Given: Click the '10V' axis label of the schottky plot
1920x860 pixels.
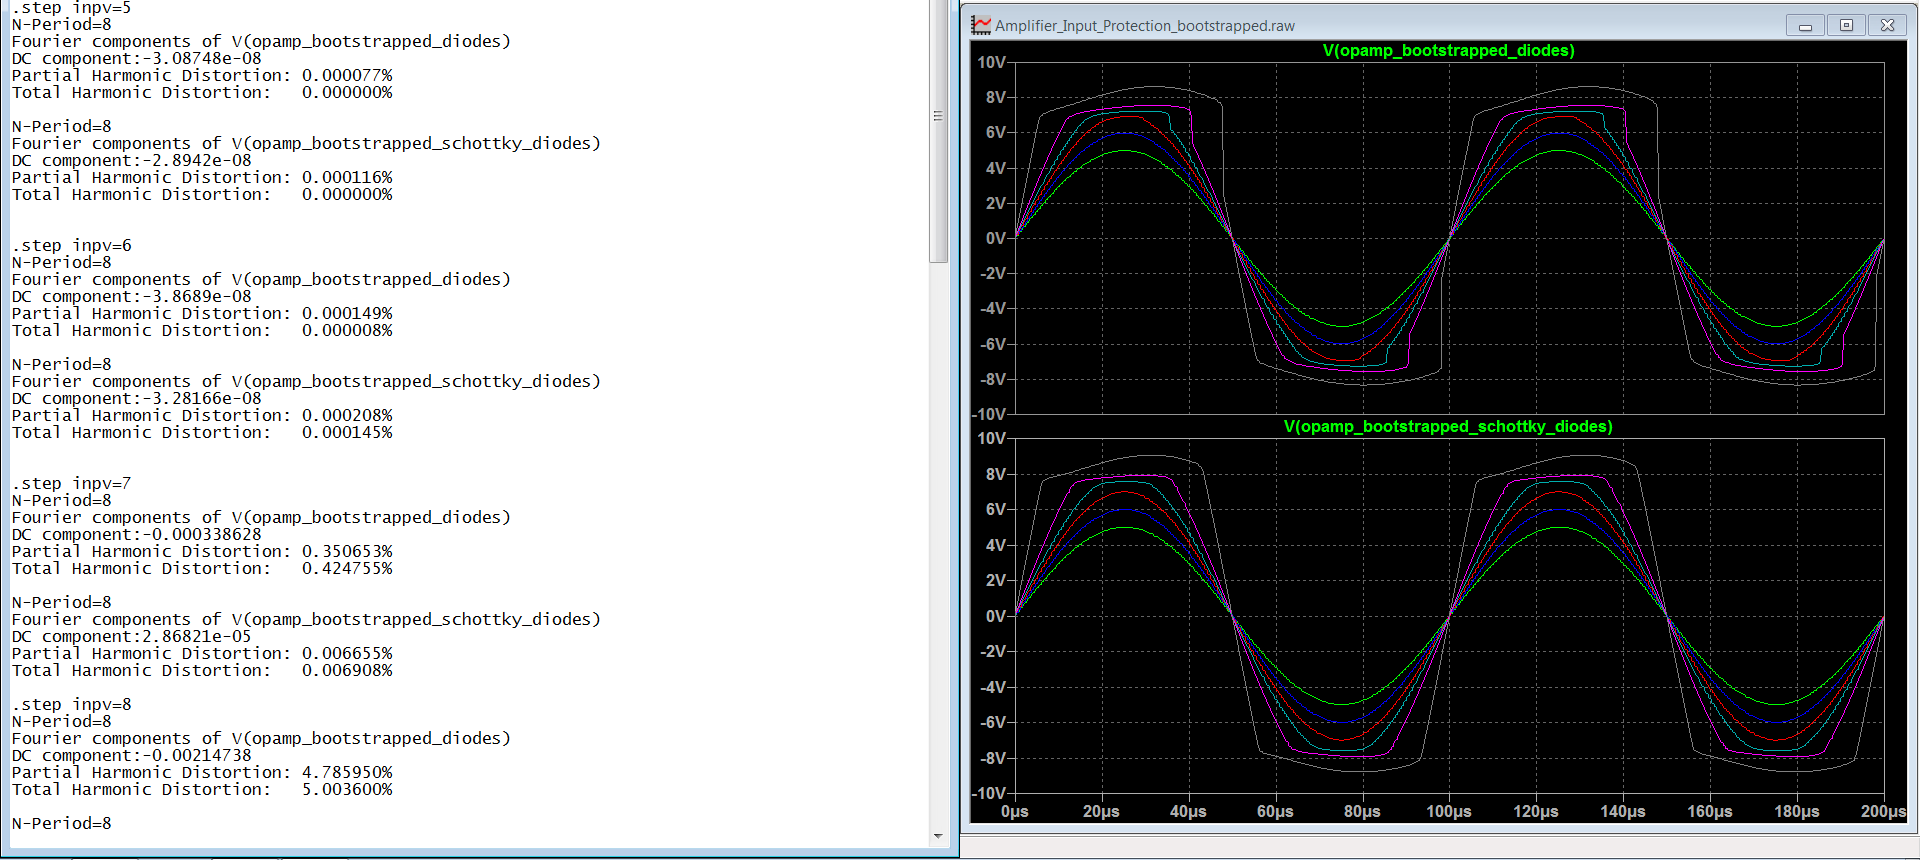Looking at the screenshot, I should pos(991,438).
